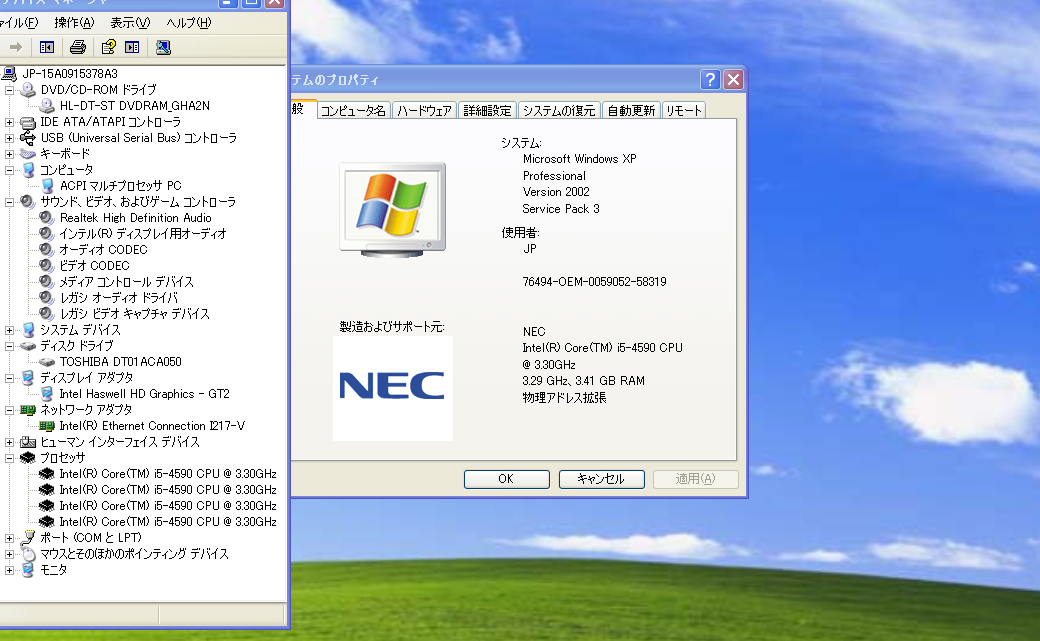Switch to the リモート tab
This screenshot has height=641, width=1040.
point(683,110)
